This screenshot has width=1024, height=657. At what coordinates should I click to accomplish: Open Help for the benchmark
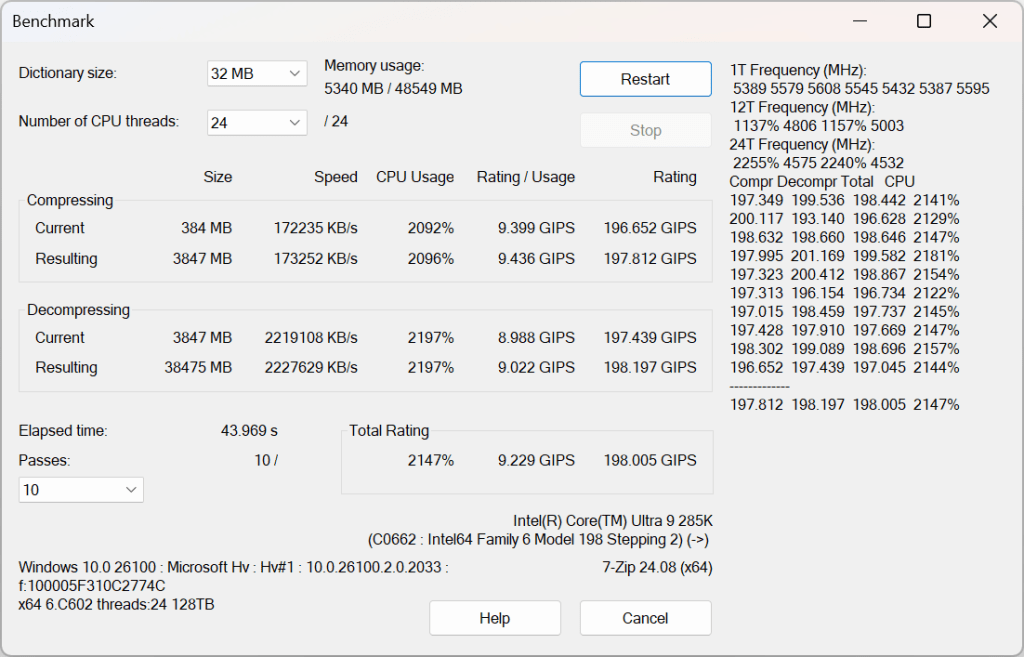pos(494,617)
